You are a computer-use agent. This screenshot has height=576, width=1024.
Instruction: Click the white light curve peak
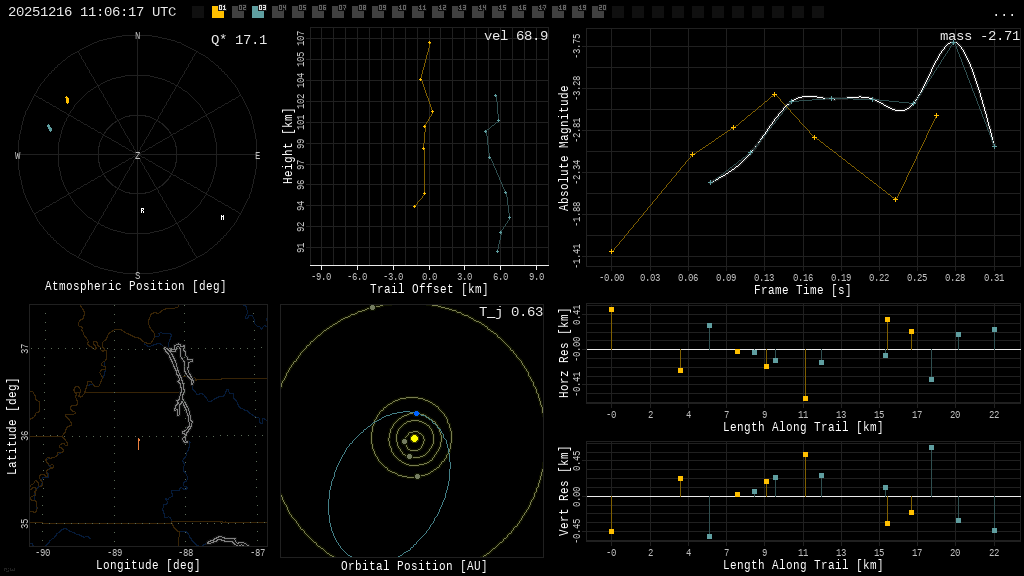coord(953,42)
